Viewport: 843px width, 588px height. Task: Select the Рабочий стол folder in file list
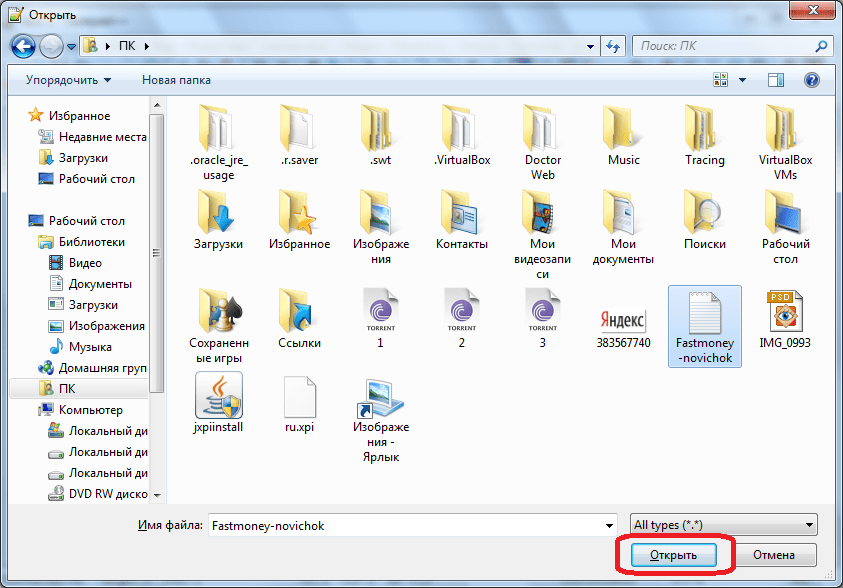(x=785, y=227)
